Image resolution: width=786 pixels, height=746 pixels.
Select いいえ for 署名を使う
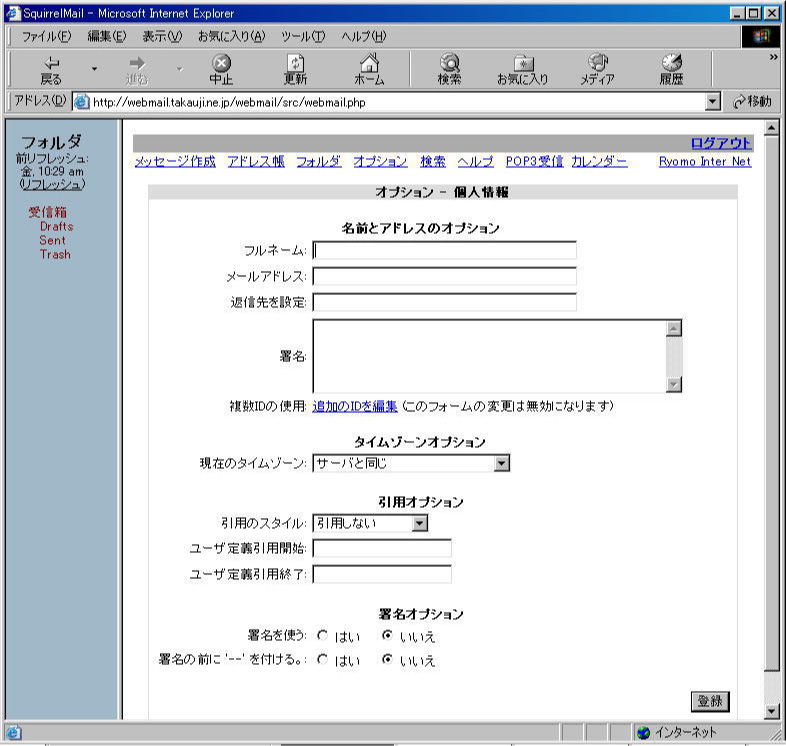click(x=387, y=635)
